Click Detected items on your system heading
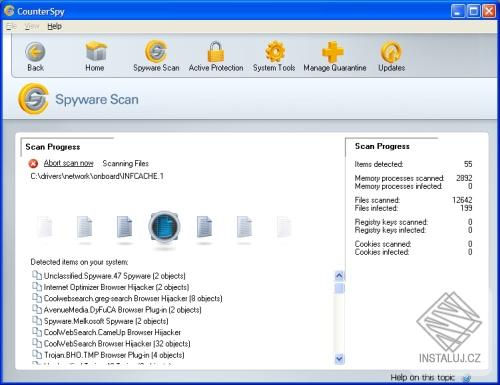This screenshot has height=385, width=500. (79, 262)
